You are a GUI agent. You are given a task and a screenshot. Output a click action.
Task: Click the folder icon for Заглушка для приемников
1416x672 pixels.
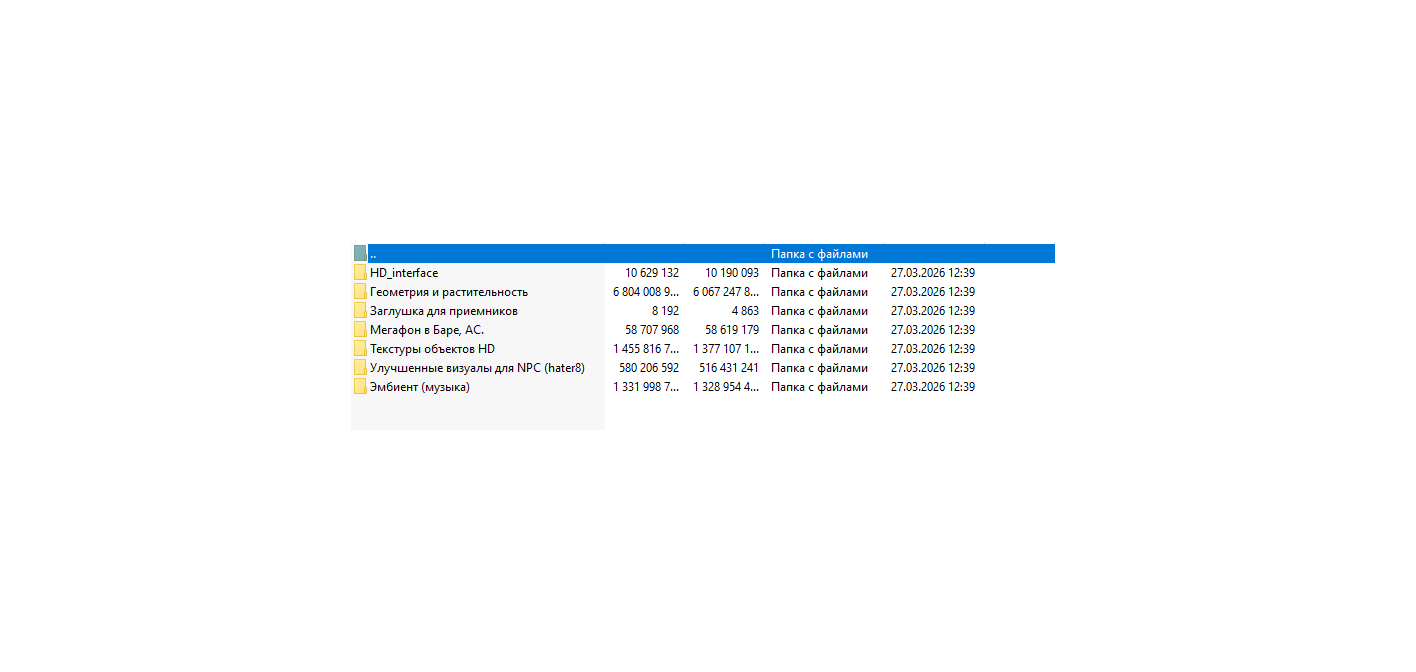(x=360, y=311)
